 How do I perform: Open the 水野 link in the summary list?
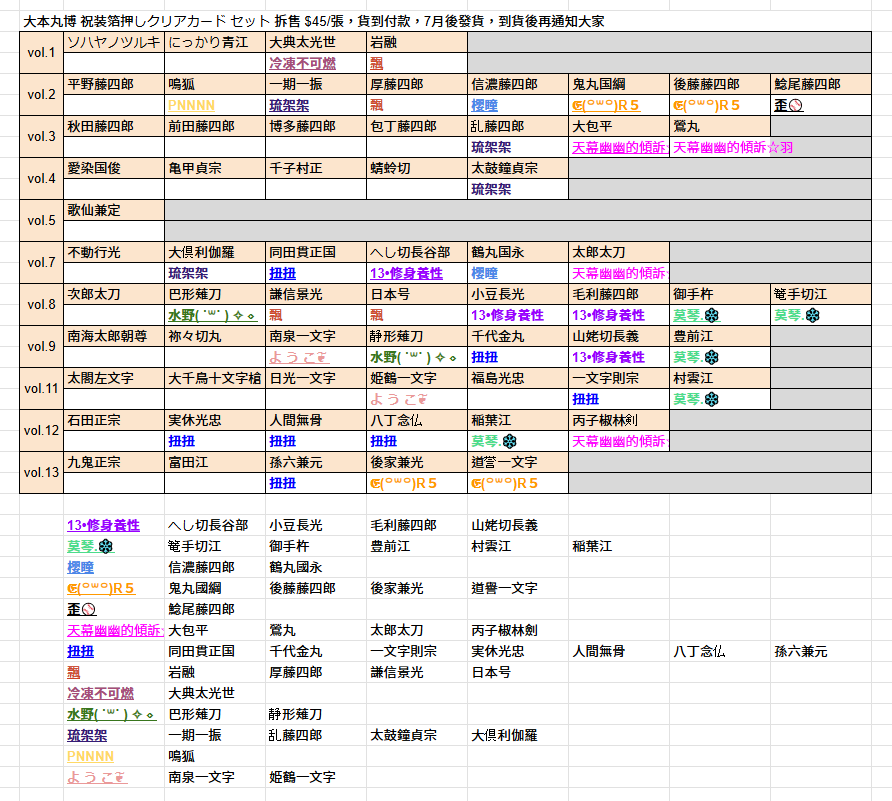(x=112, y=715)
